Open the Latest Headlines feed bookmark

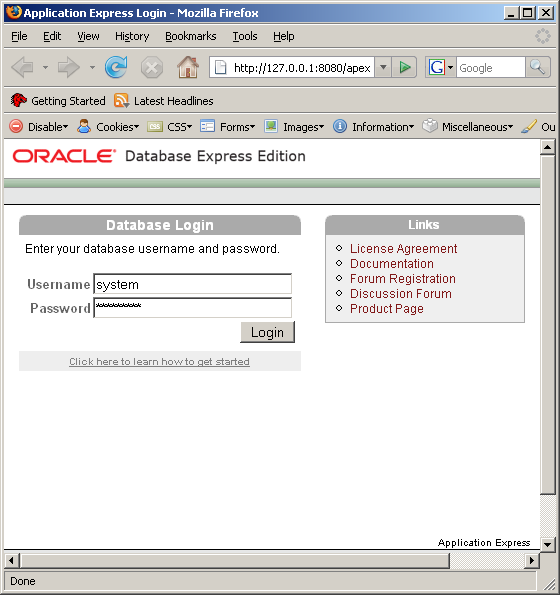point(164,101)
